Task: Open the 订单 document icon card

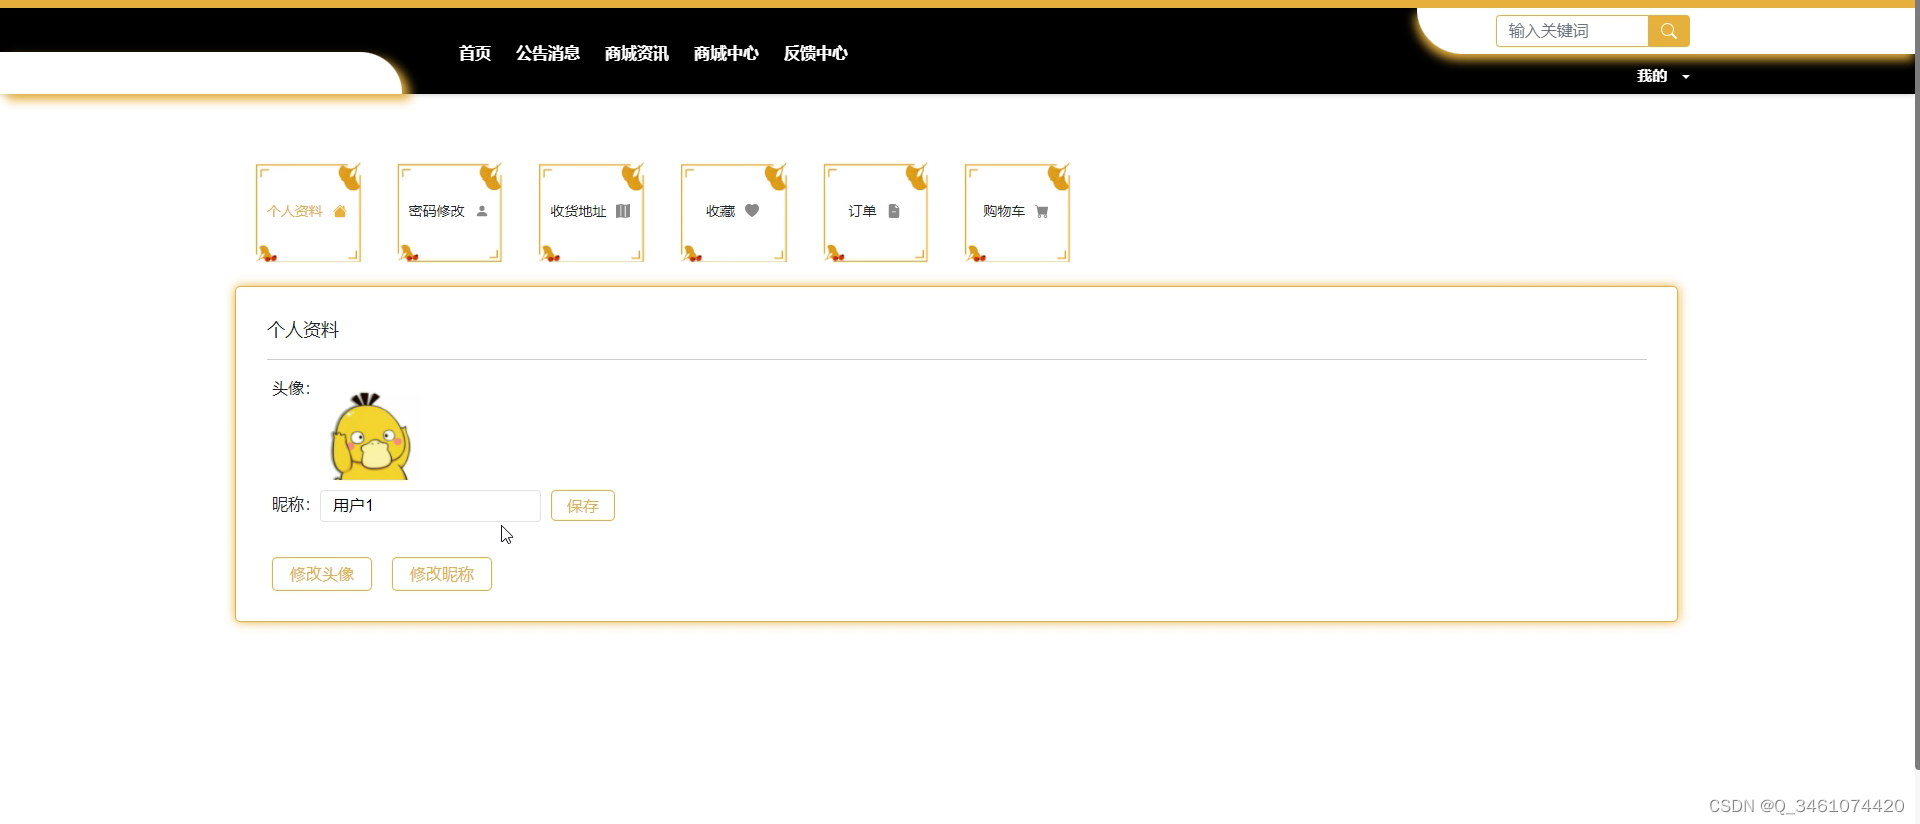Action: pyautogui.click(x=876, y=212)
